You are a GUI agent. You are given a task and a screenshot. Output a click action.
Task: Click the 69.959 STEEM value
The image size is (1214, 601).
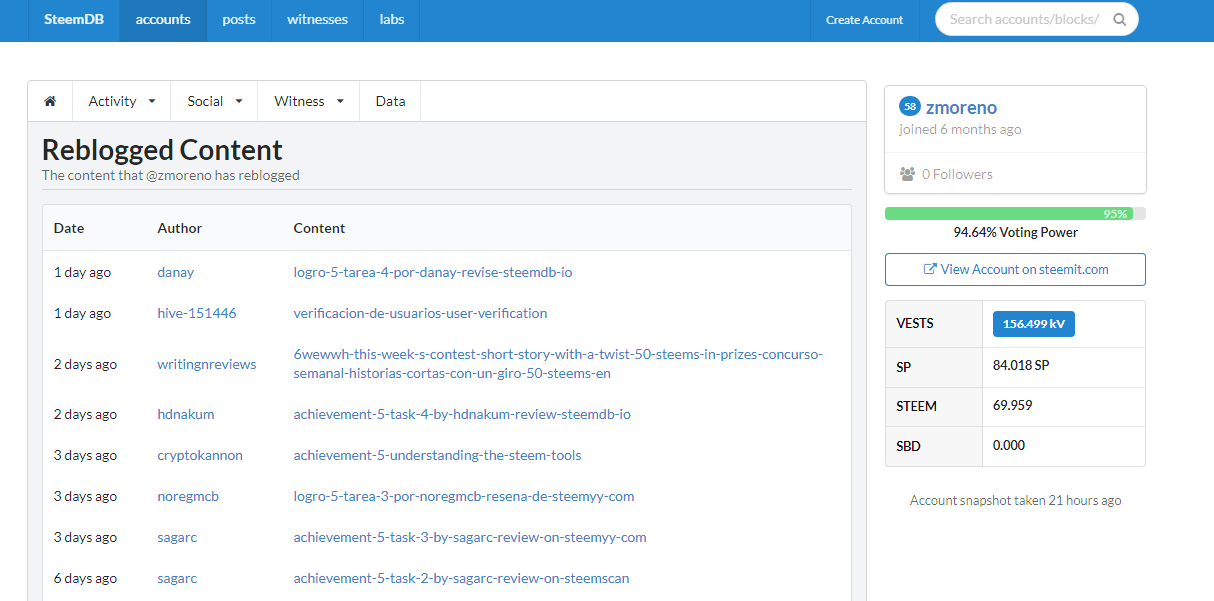tap(1013, 406)
